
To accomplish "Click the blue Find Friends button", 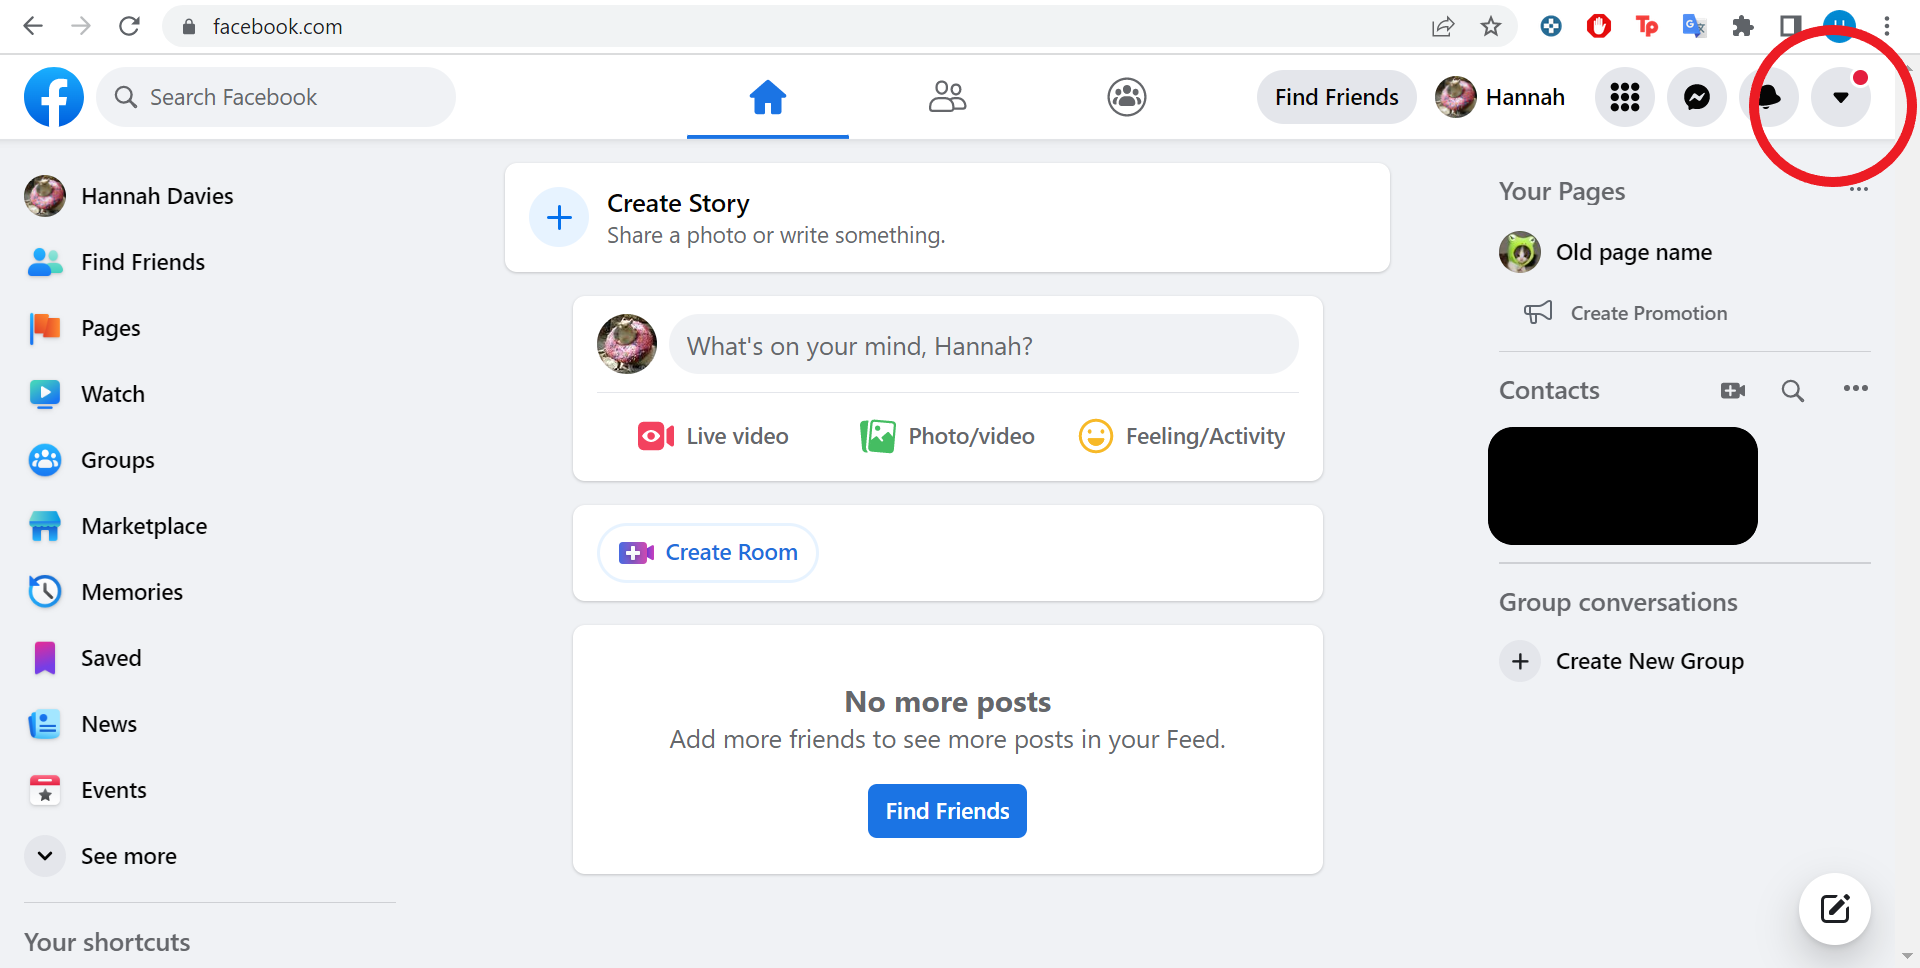I will coord(947,811).
